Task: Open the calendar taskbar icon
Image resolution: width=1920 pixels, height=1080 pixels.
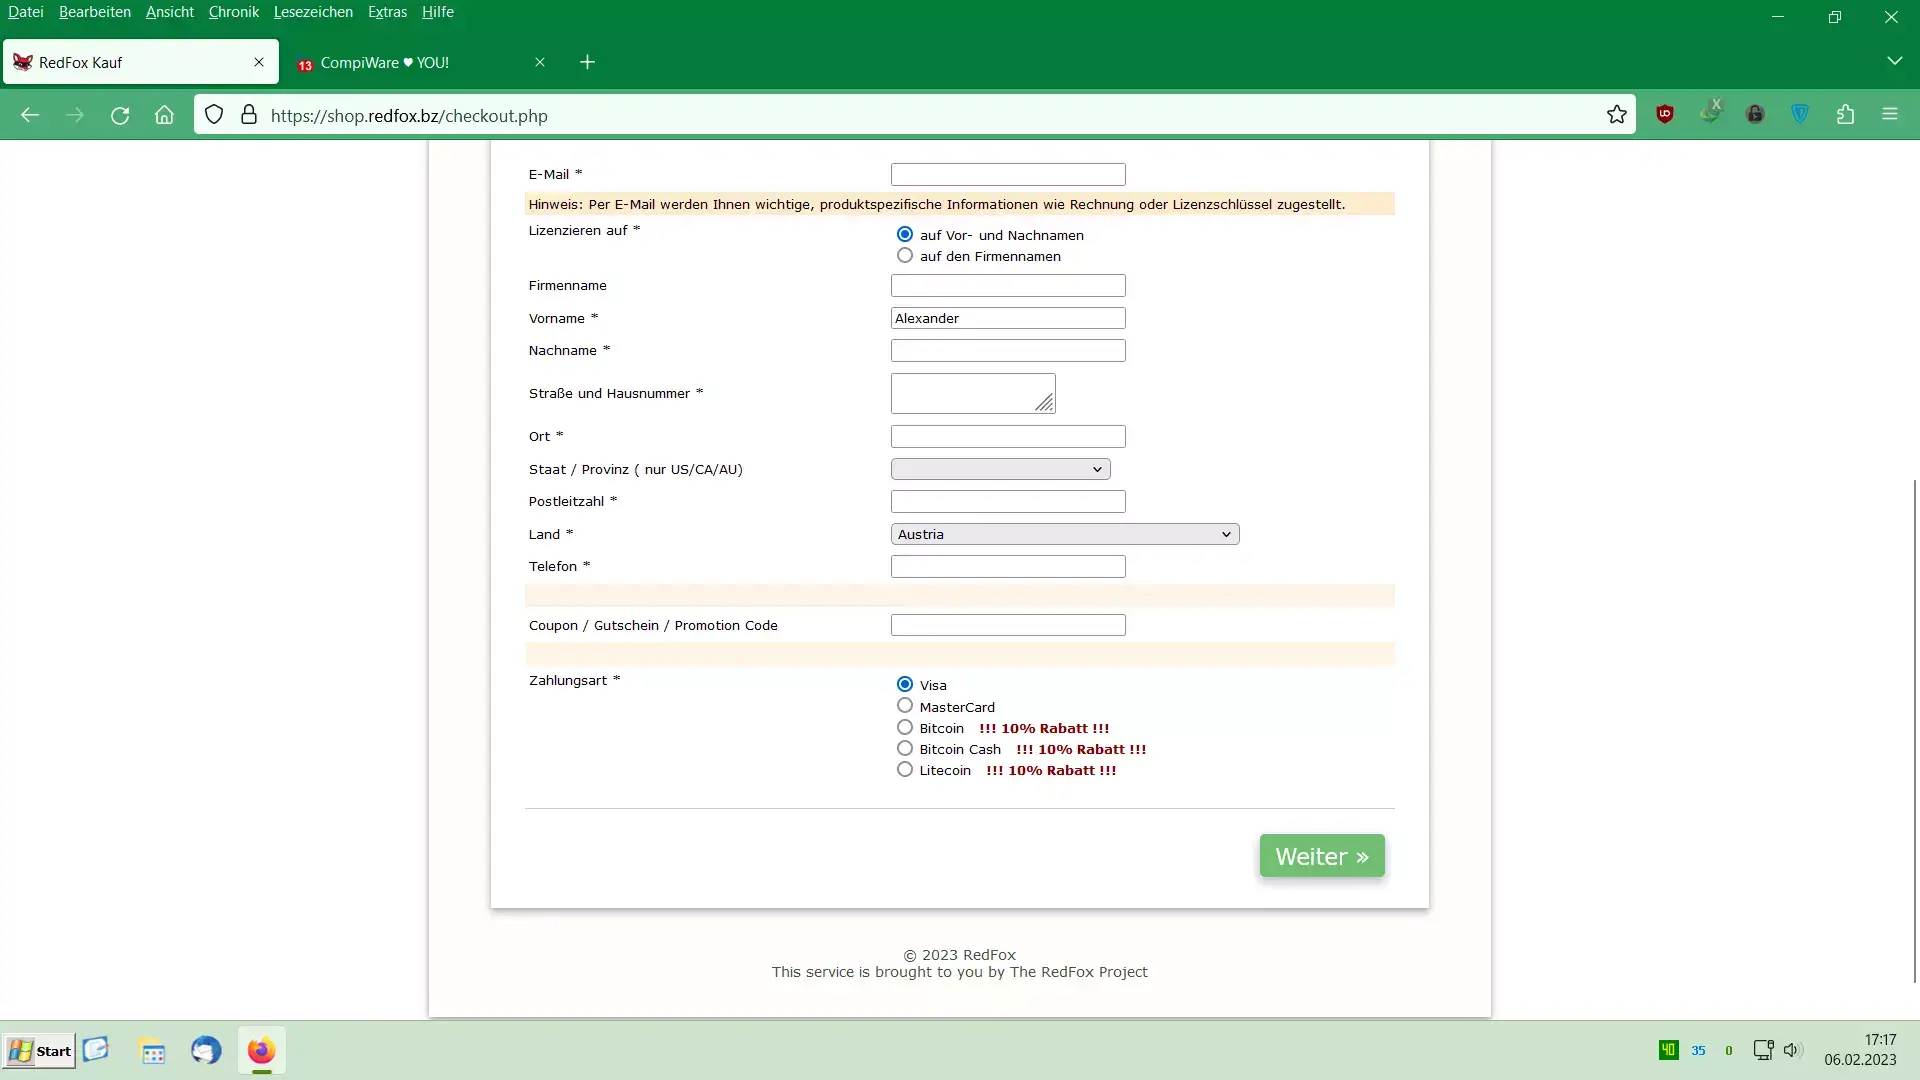Action: 153,1052
